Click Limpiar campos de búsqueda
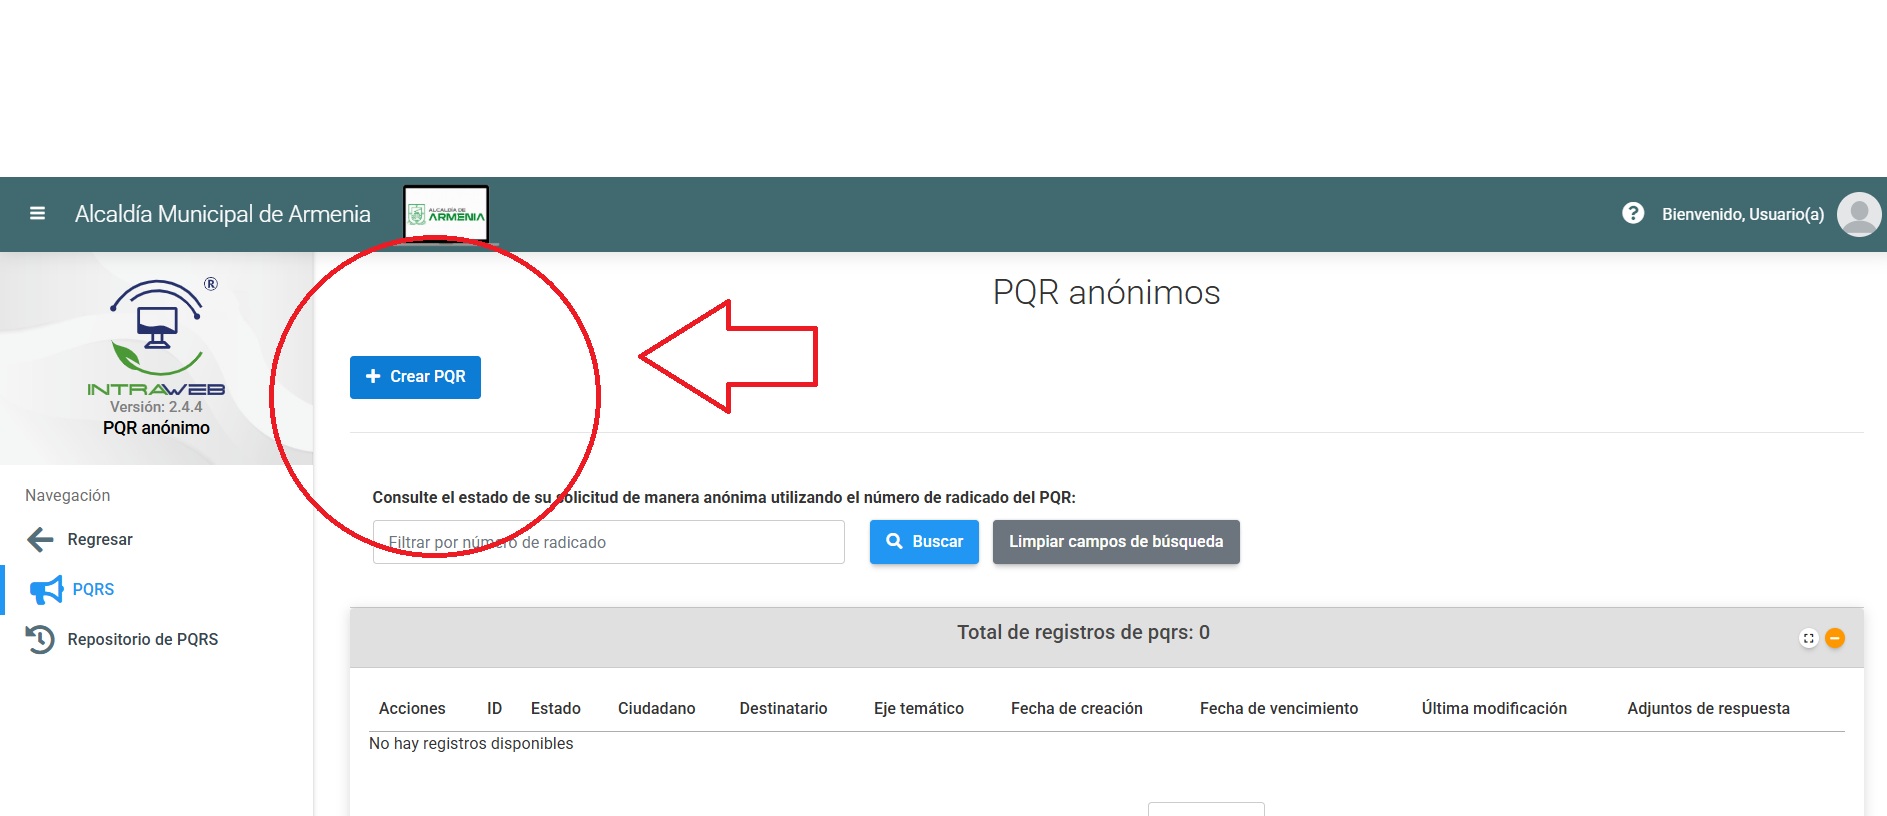This screenshot has height=816, width=1887. pos(1115,542)
